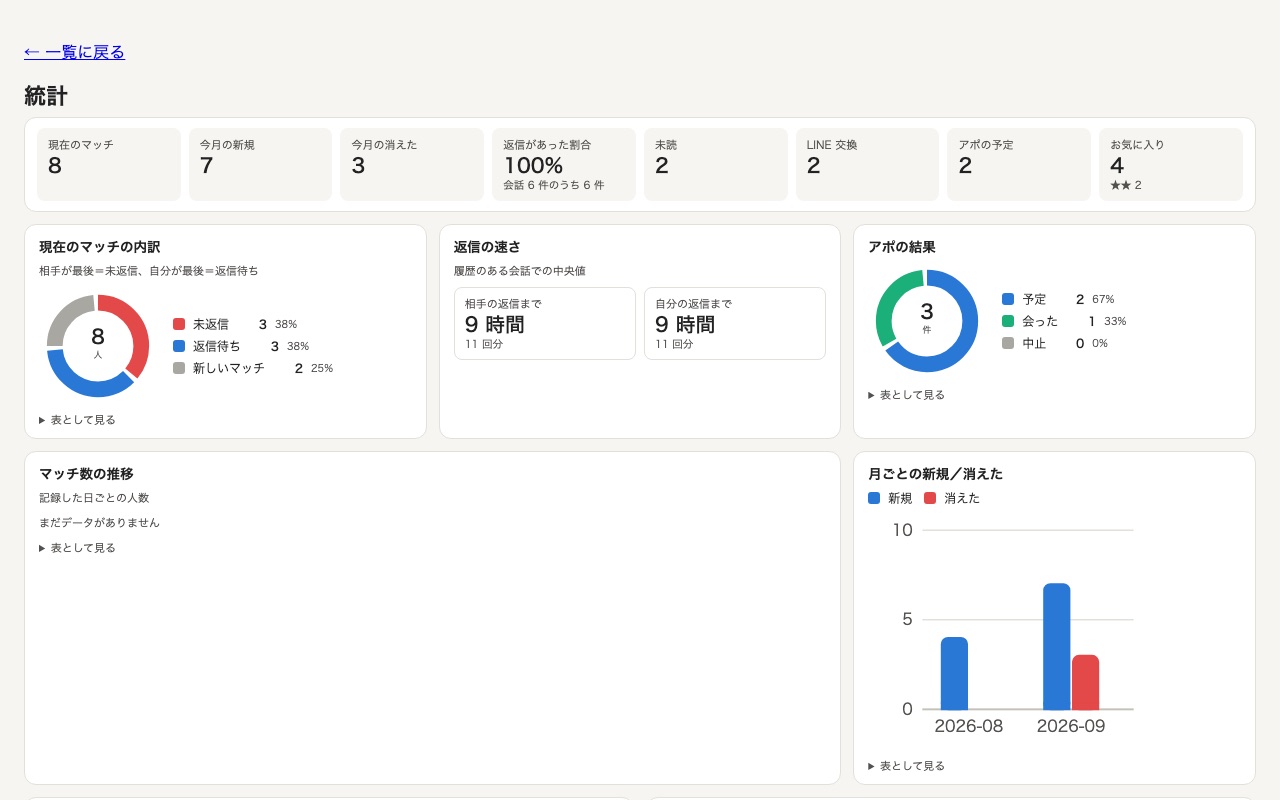
Task: Click the ★★ 2 rating under お気に入り
Action: [1126, 185]
